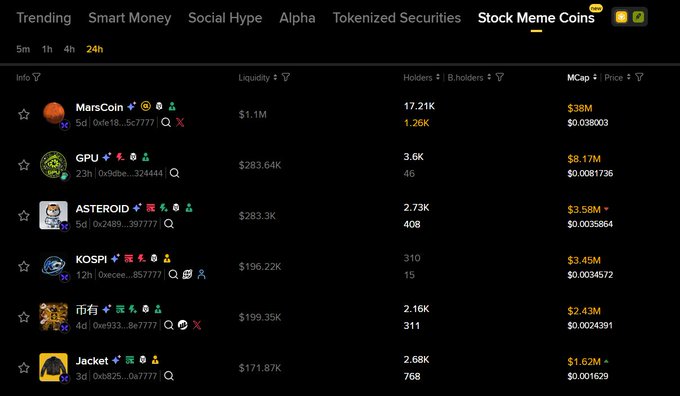Click Jacket price $0.001629
The height and width of the screenshot is (396, 680).
[588, 376]
